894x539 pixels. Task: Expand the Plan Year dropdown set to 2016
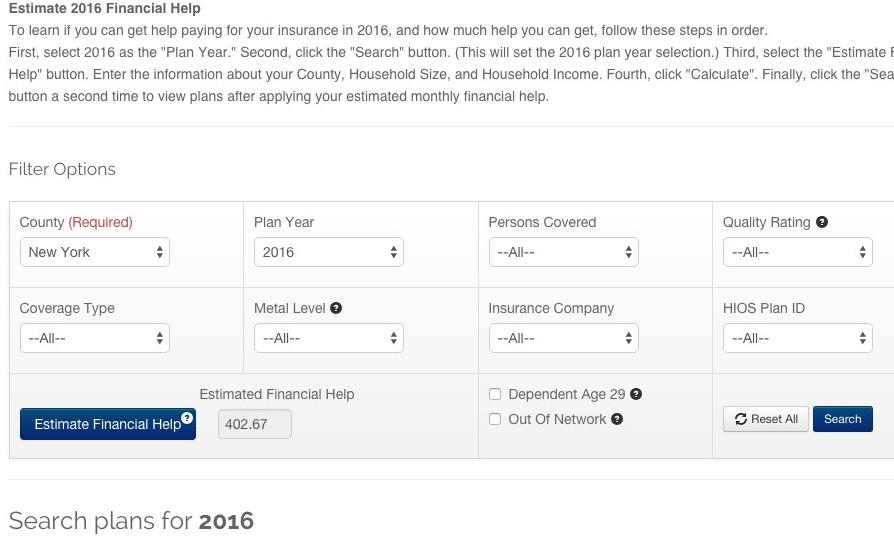click(329, 252)
